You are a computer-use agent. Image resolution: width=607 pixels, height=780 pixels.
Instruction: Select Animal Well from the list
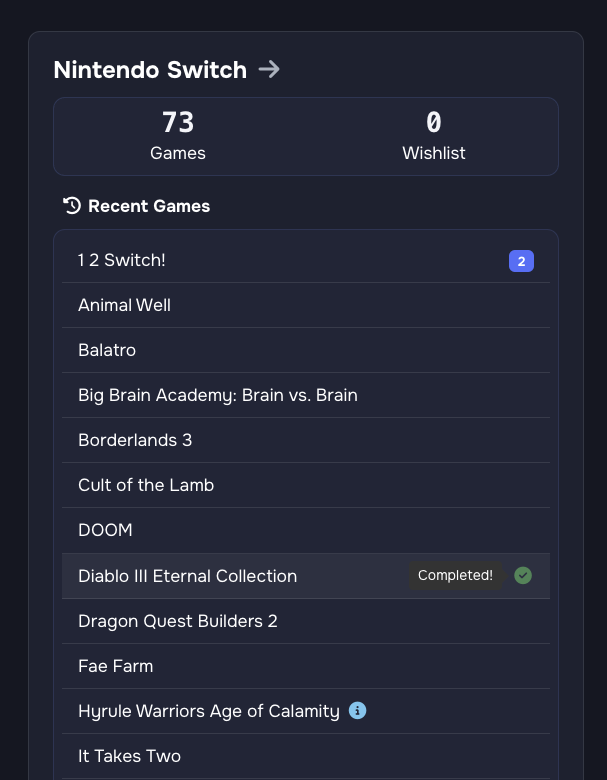pos(124,305)
